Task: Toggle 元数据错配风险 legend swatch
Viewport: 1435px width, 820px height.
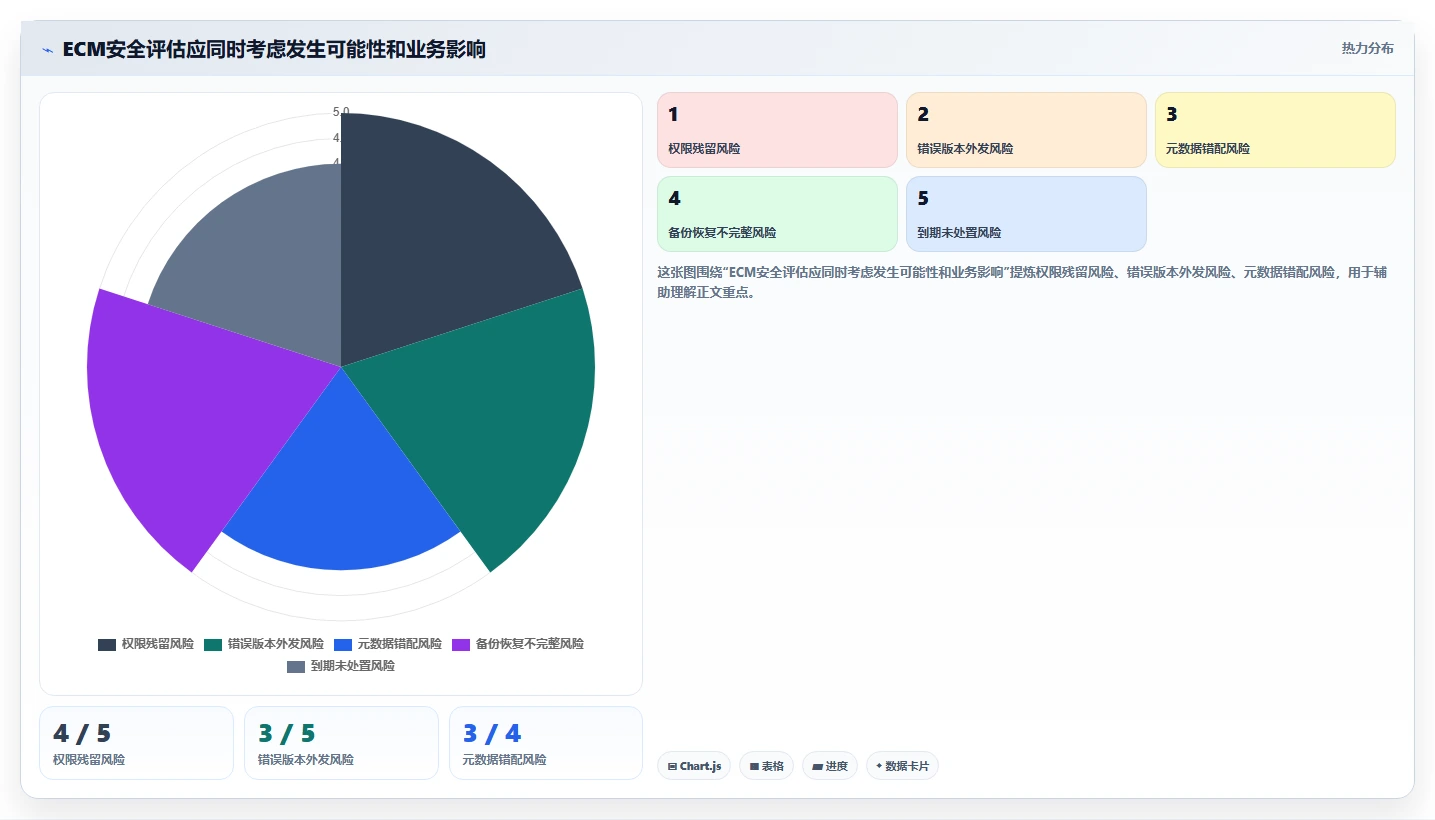Action: point(343,645)
